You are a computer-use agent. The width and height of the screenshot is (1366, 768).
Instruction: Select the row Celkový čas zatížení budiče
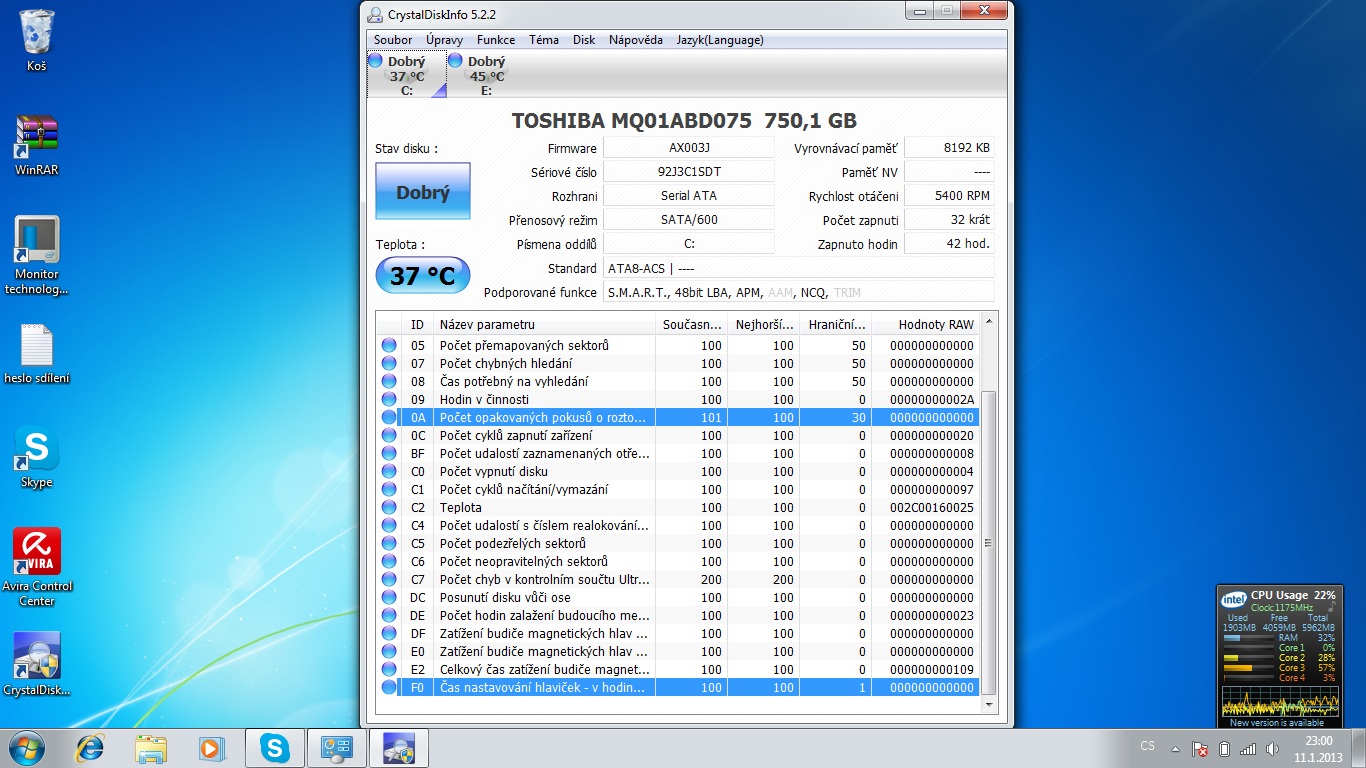[x=678, y=669]
